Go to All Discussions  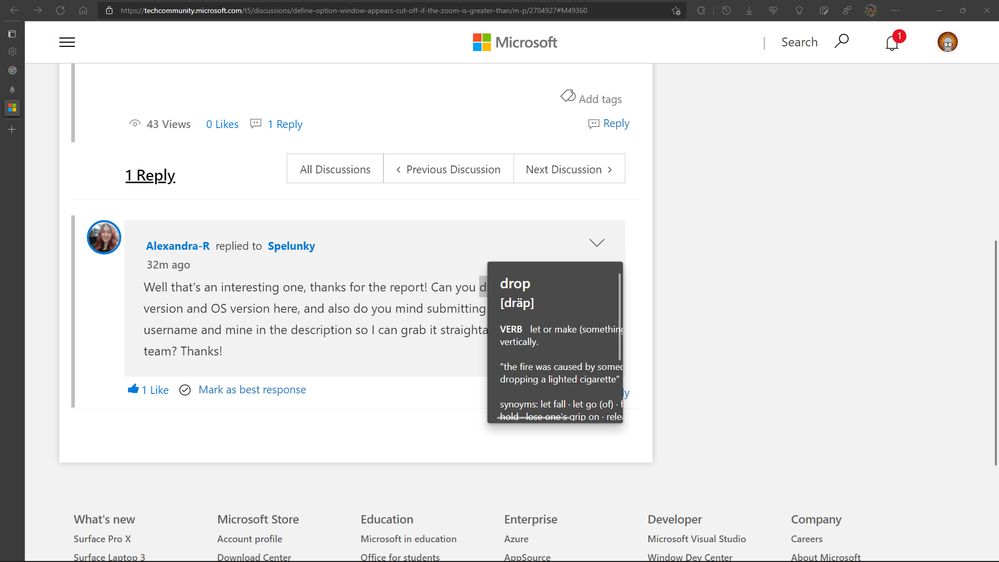click(x=335, y=169)
